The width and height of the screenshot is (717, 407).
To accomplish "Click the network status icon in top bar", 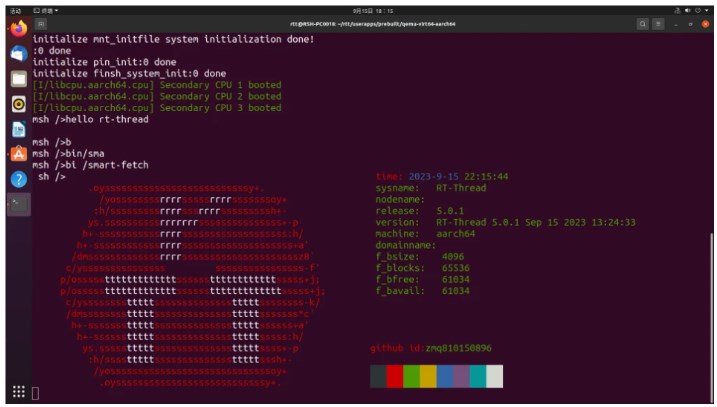I will pos(678,11).
